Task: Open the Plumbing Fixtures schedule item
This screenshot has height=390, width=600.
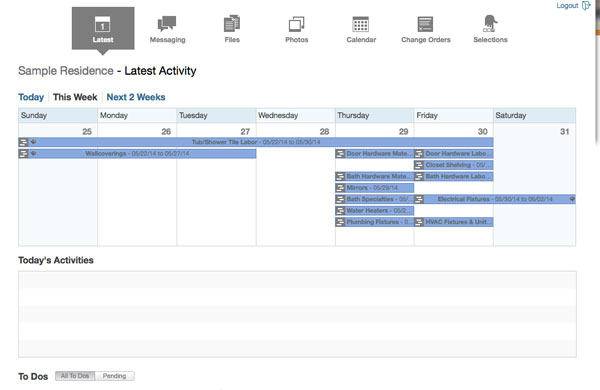Action: coord(375,222)
